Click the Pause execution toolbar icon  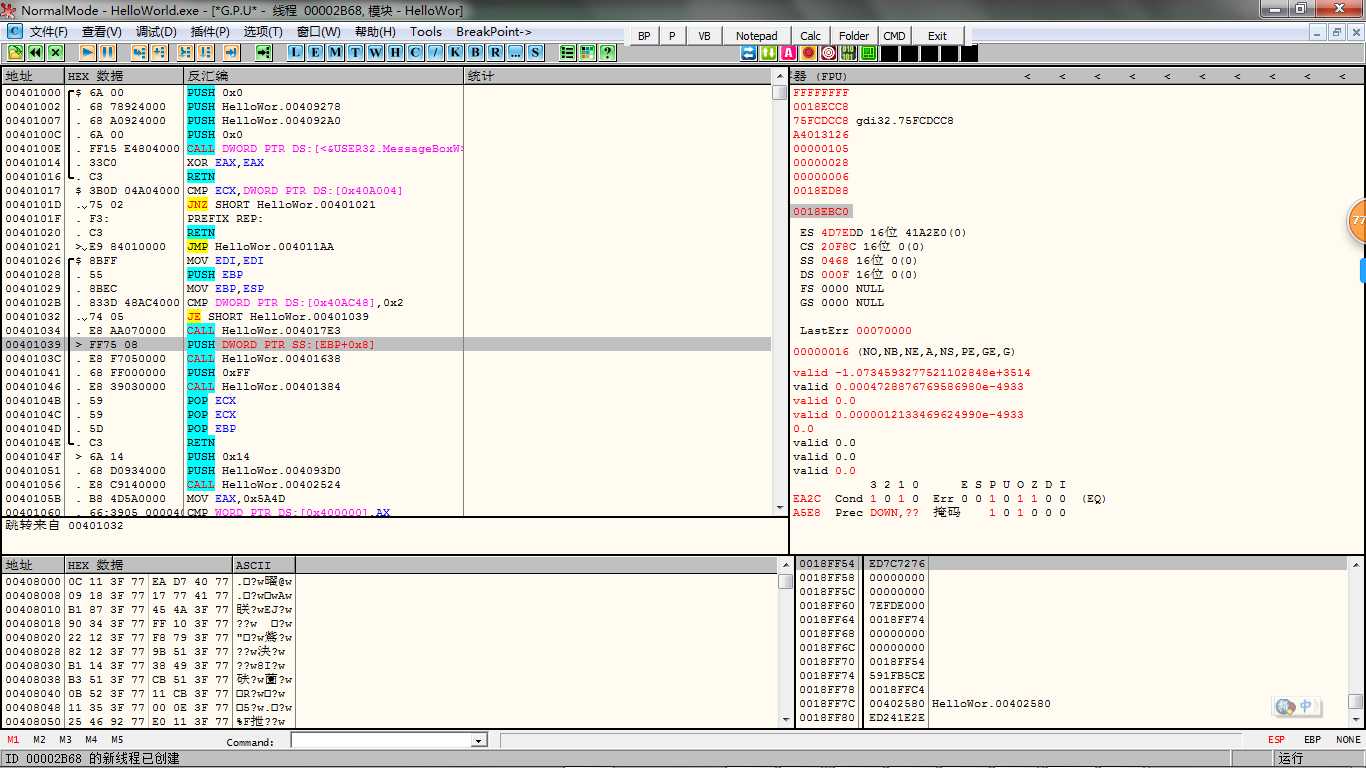click(108, 52)
